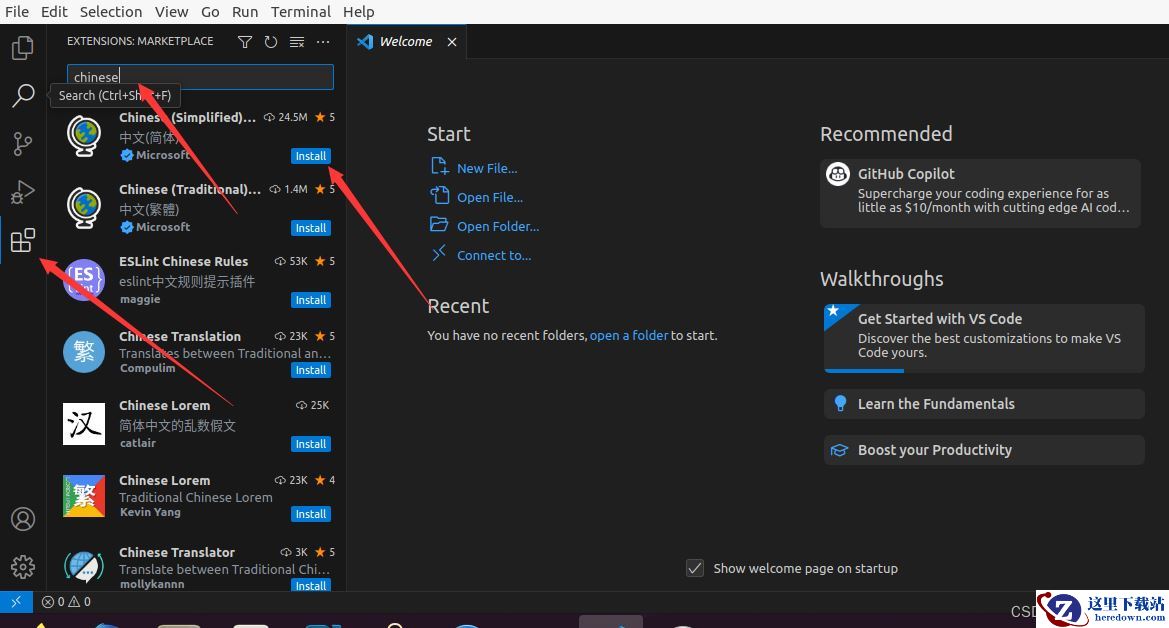Select Chinese (Simplified) globe extension icon
The width and height of the screenshot is (1169, 628).
coord(84,136)
